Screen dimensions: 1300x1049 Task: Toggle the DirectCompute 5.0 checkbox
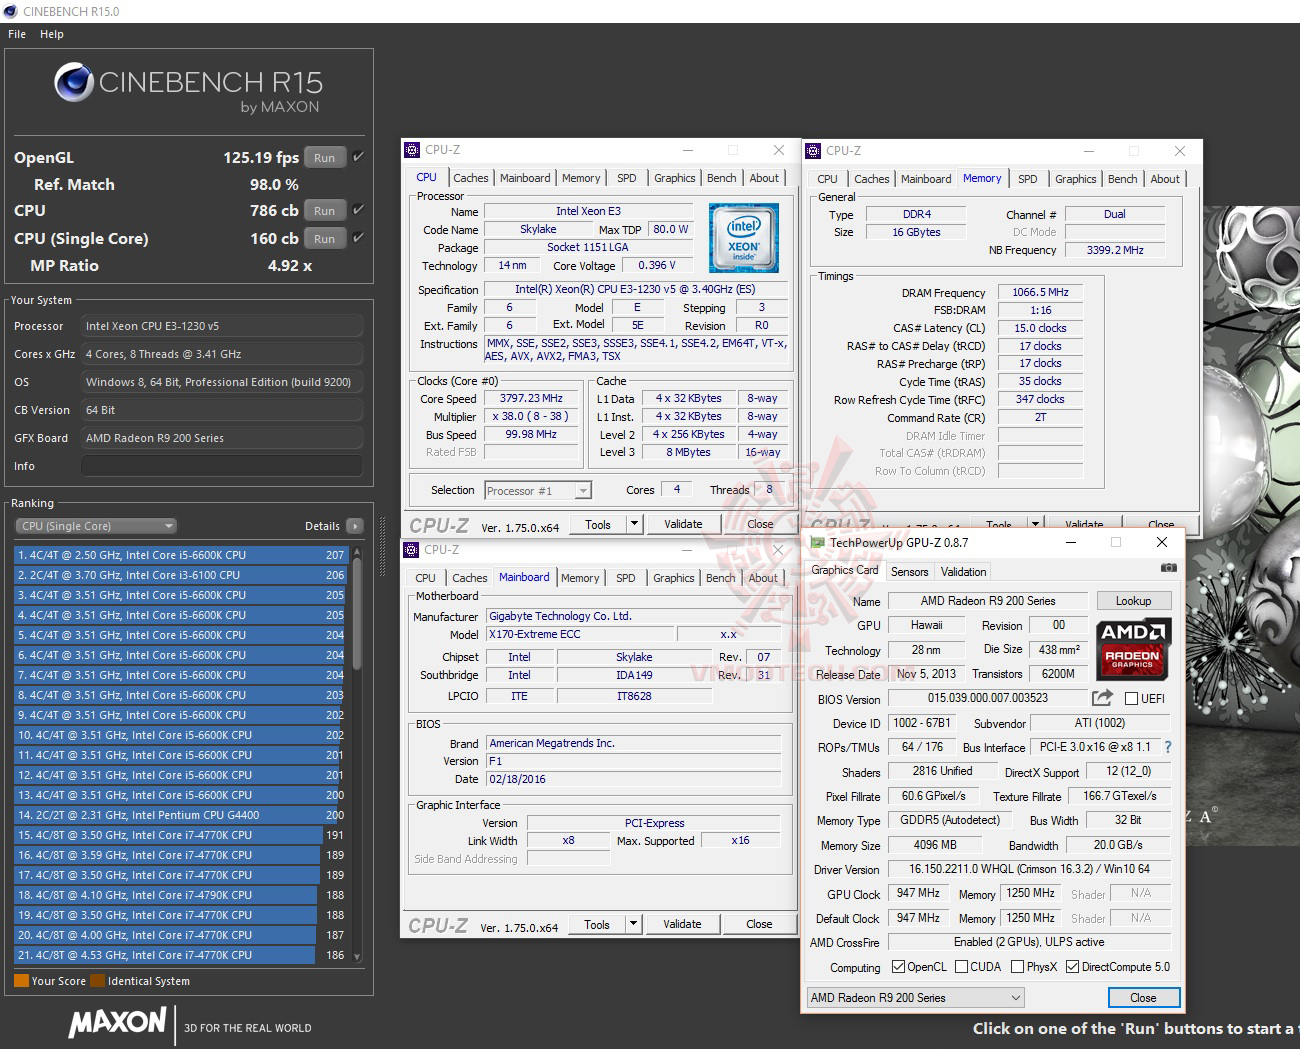[1072, 967]
